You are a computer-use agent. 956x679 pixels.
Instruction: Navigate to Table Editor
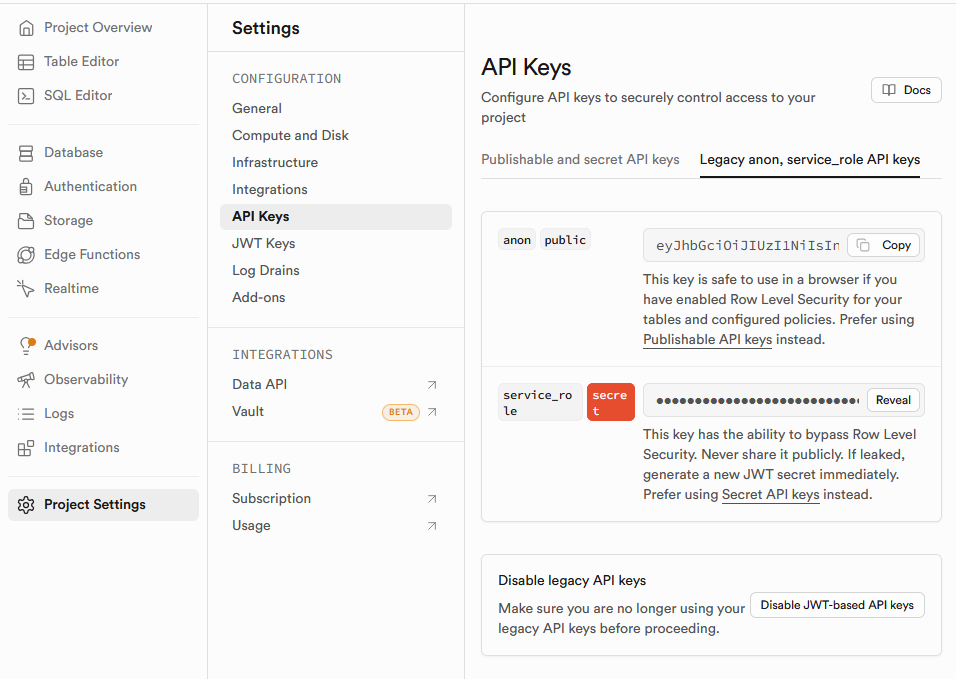click(82, 62)
